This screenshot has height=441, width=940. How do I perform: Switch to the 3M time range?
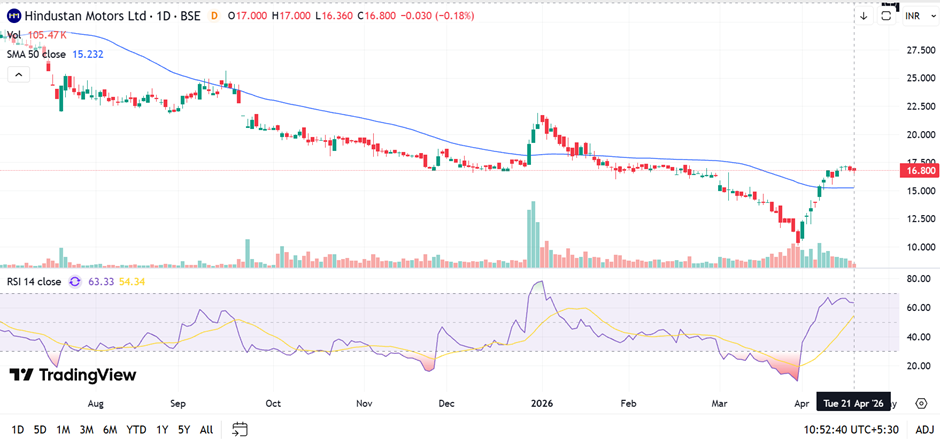[86, 429]
